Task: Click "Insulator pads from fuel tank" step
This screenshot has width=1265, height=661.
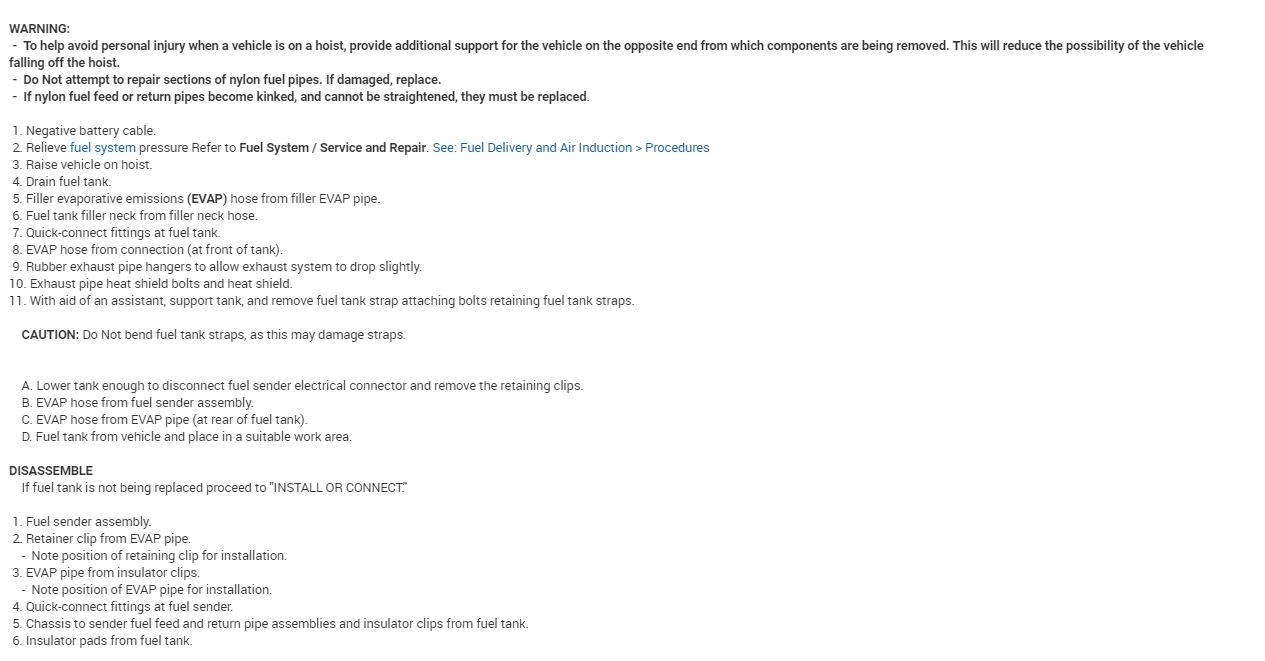Action: point(108,641)
